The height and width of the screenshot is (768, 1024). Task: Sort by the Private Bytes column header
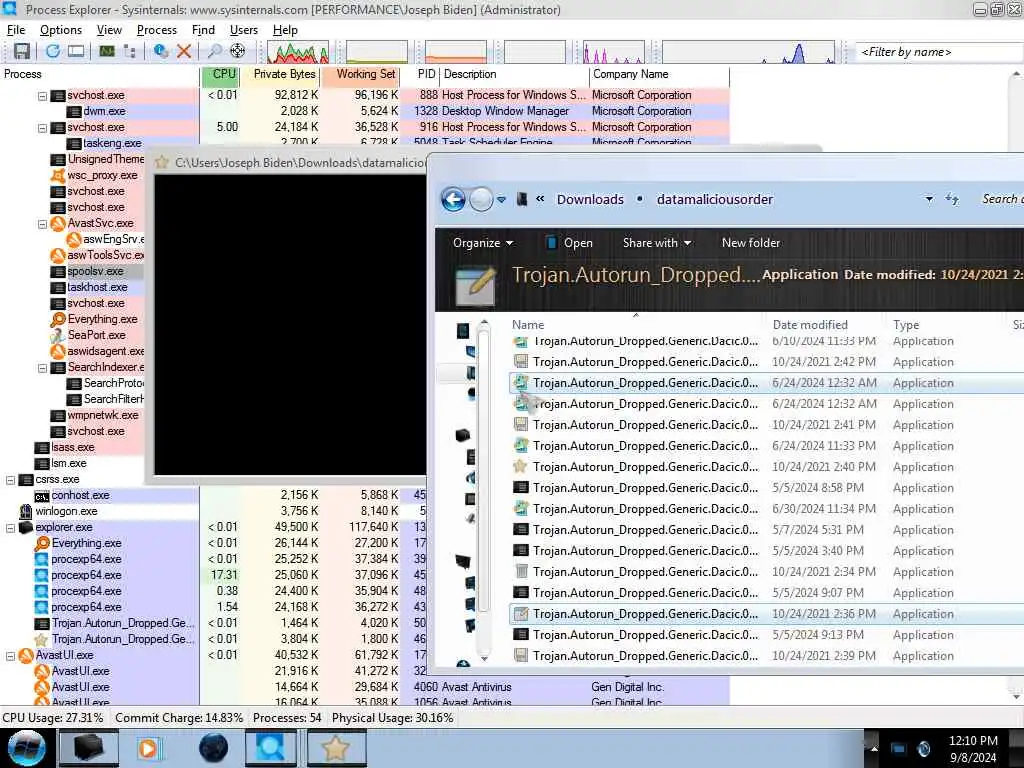[280, 74]
